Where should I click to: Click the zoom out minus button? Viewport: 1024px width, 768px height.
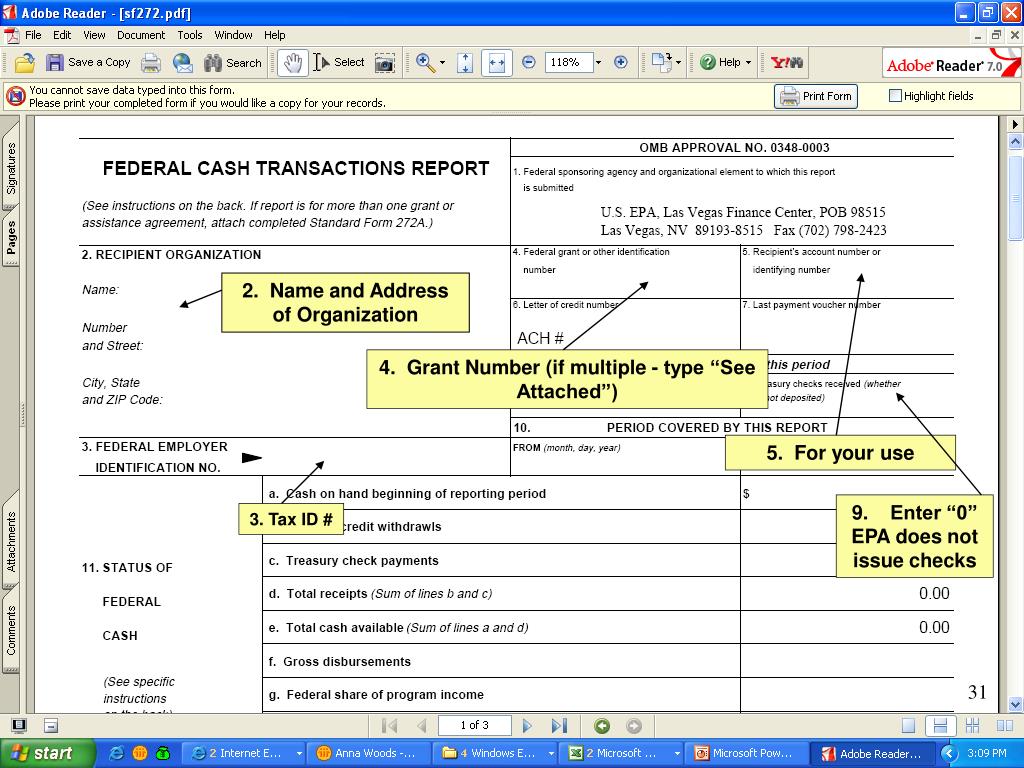coord(529,63)
